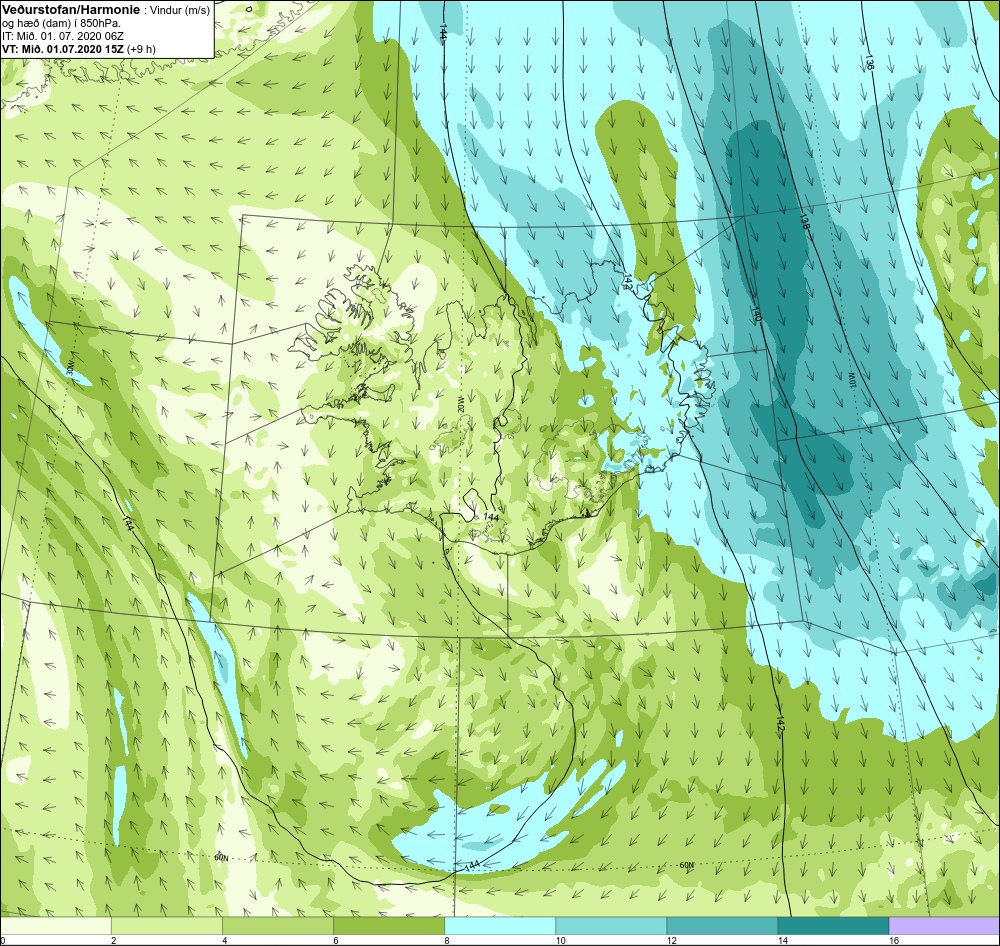Click the pale cyan 8–10 m/s legend swatch

pyautogui.click(x=500, y=926)
